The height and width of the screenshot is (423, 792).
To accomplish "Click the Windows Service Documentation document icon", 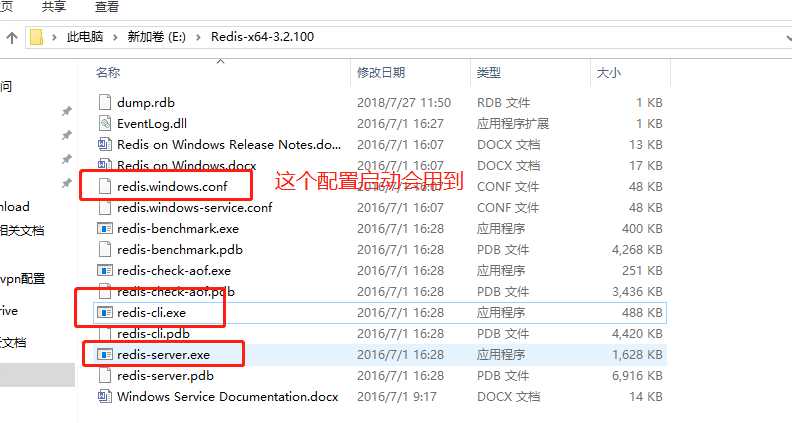I will pos(105,397).
